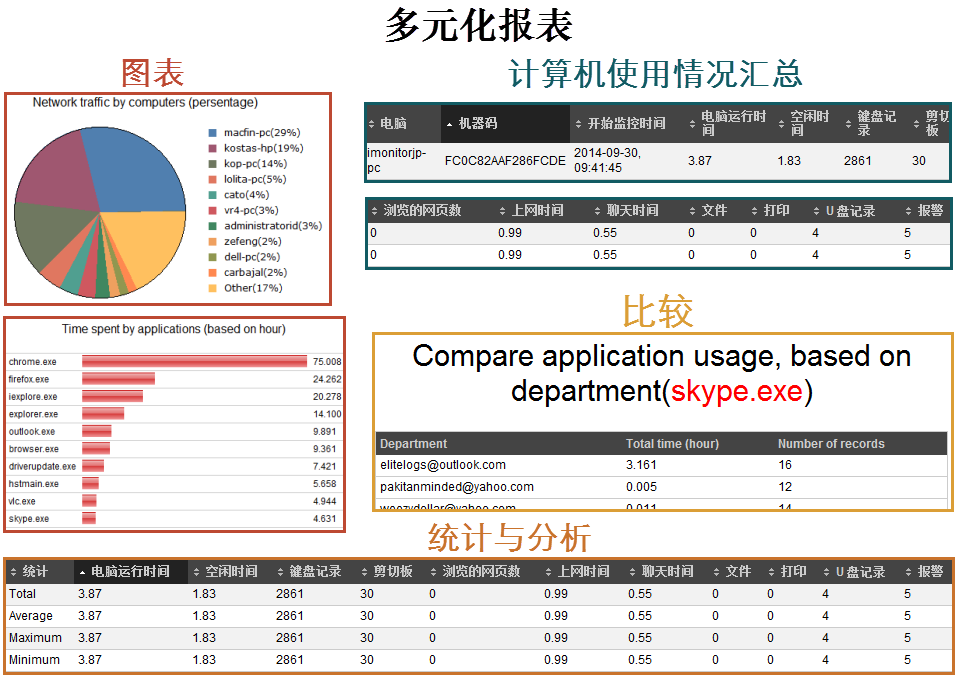Screen dimensions: 960x683
Task: Sort summary table by 剪切板 column
Action: tap(917, 124)
